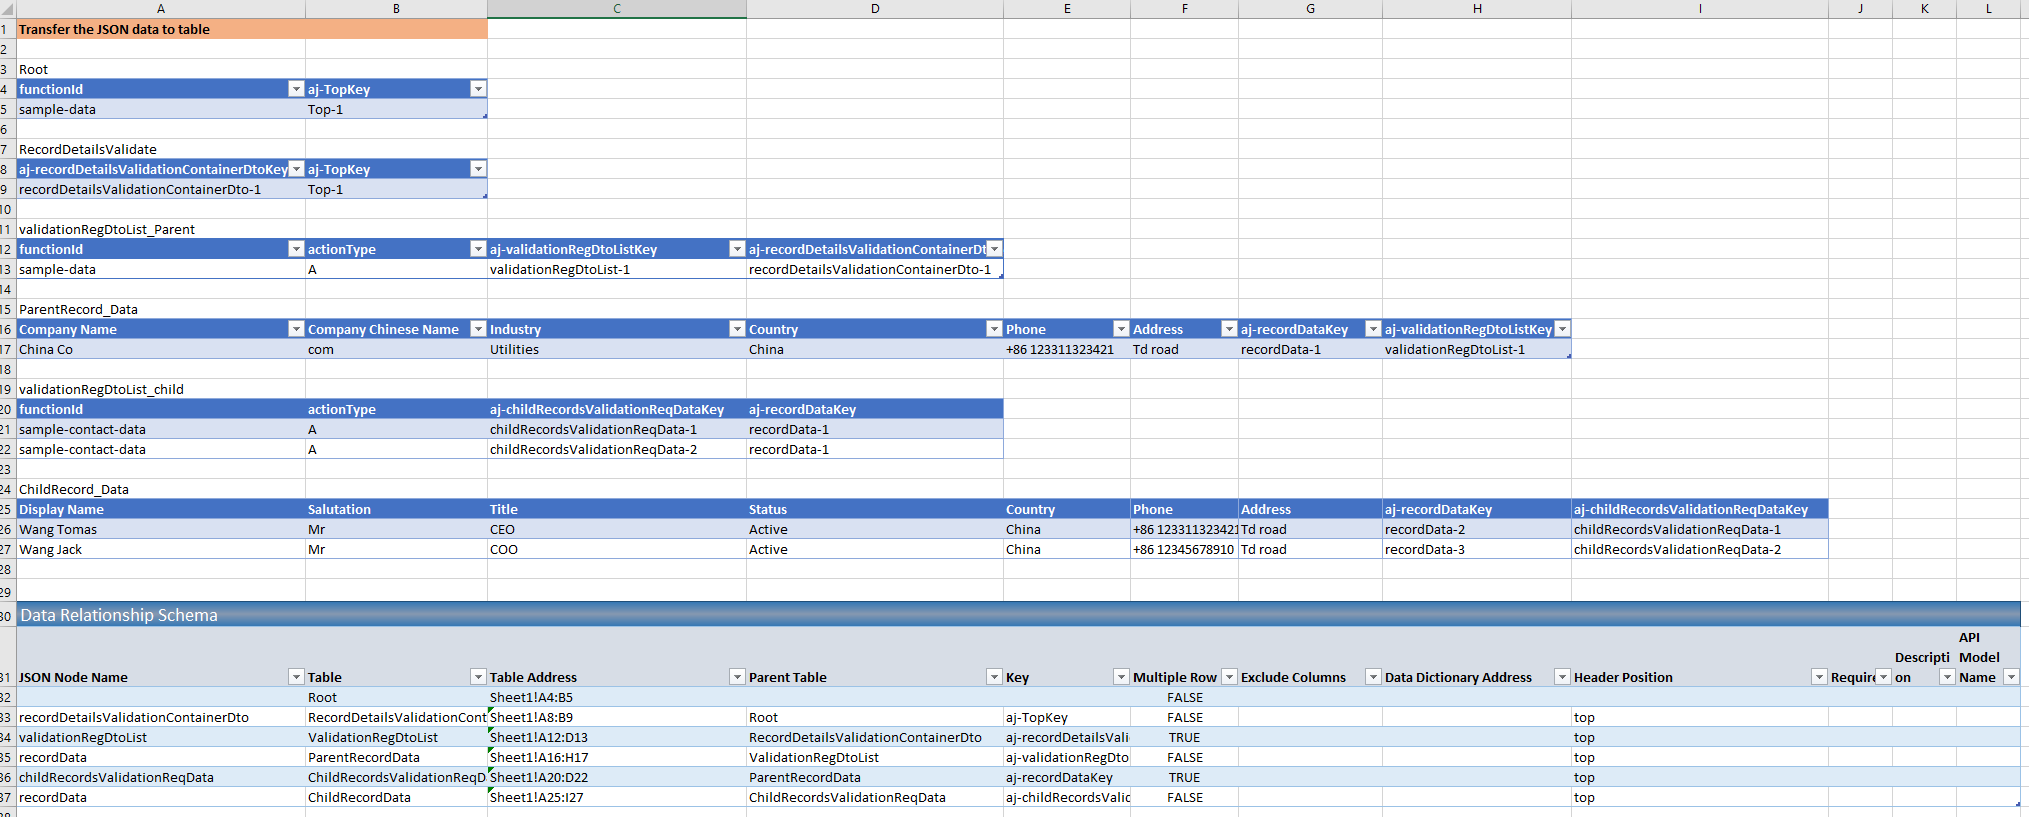The image size is (2029, 817).
Task: Open the Exclude Columns filter arrow
Action: point(1373,677)
